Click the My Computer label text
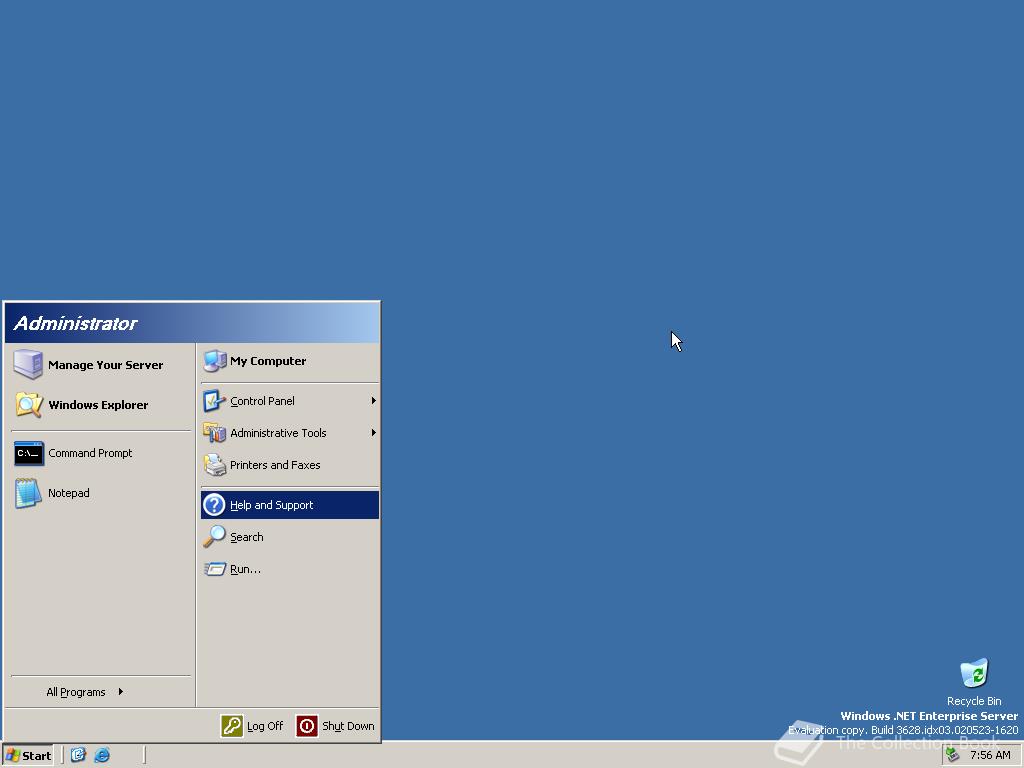 [268, 361]
